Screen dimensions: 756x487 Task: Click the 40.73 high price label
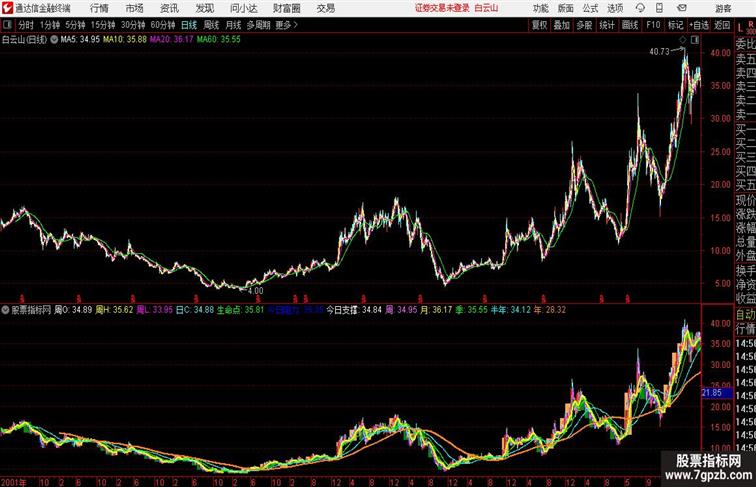coord(659,52)
